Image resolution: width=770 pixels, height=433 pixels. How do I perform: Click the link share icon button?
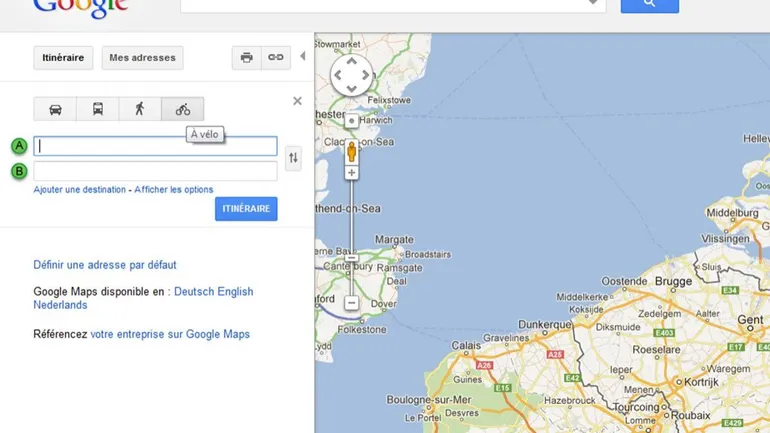pyautogui.click(x=275, y=57)
